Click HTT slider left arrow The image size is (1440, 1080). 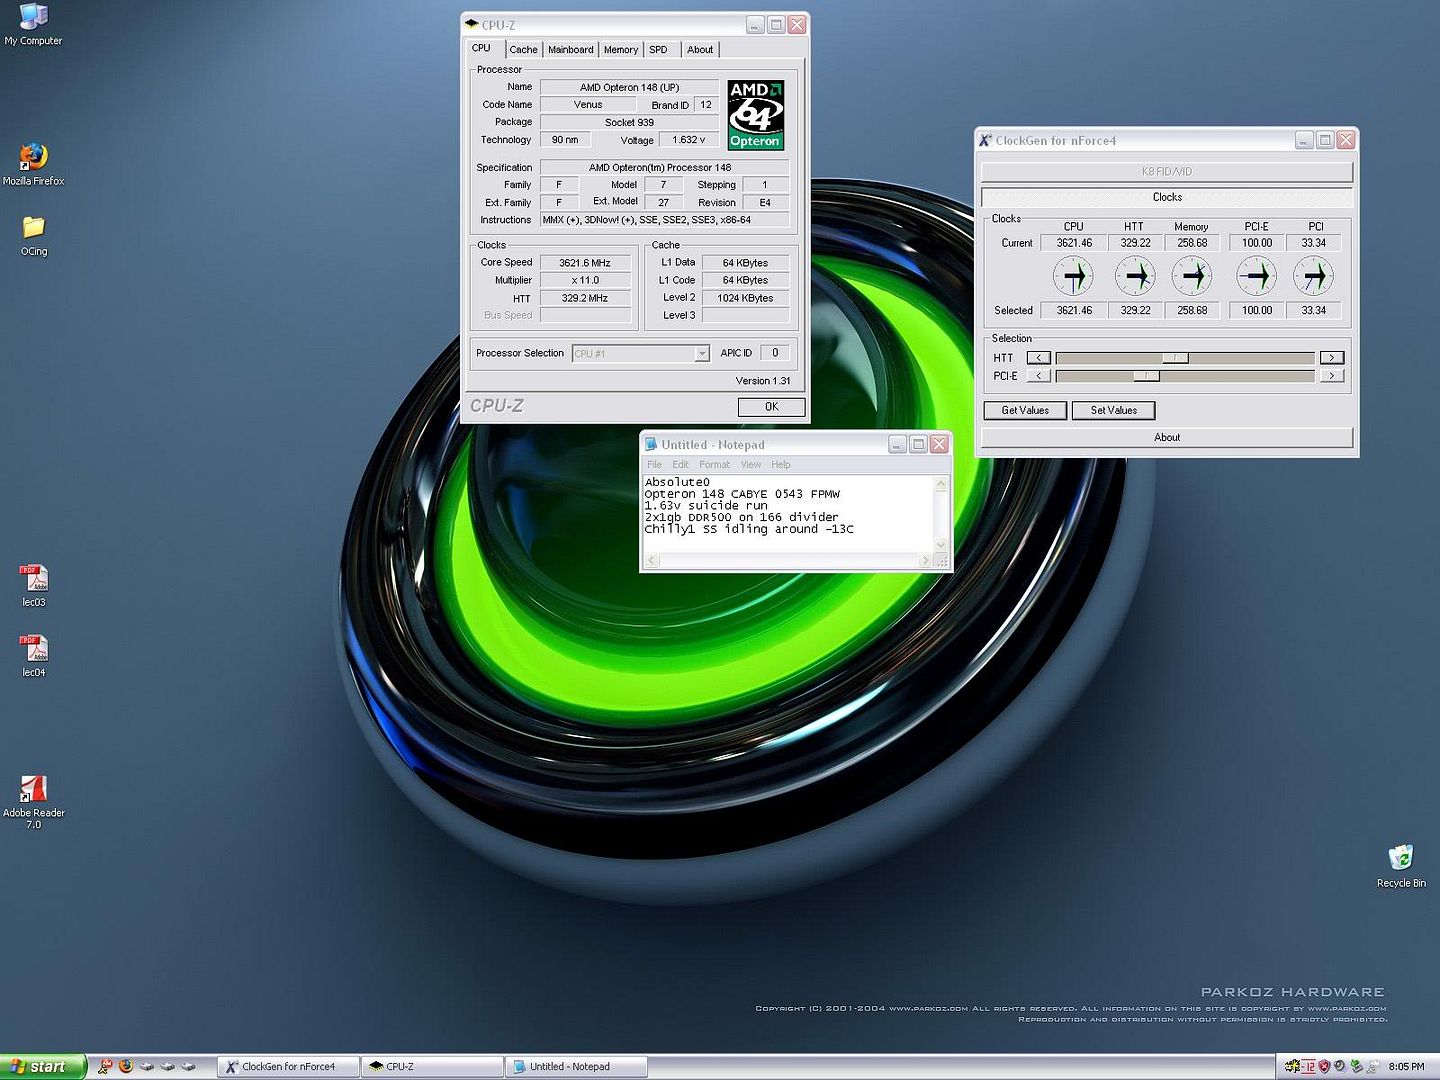pyautogui.click(x=1039, y=358)
